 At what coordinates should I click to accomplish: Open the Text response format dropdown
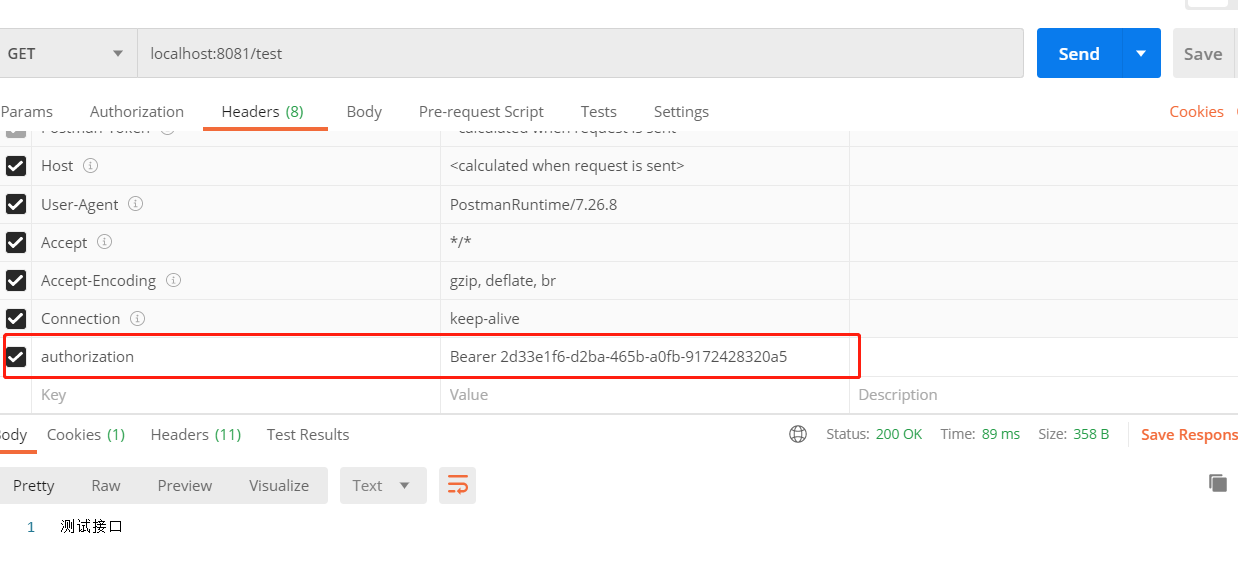[383, 485]
